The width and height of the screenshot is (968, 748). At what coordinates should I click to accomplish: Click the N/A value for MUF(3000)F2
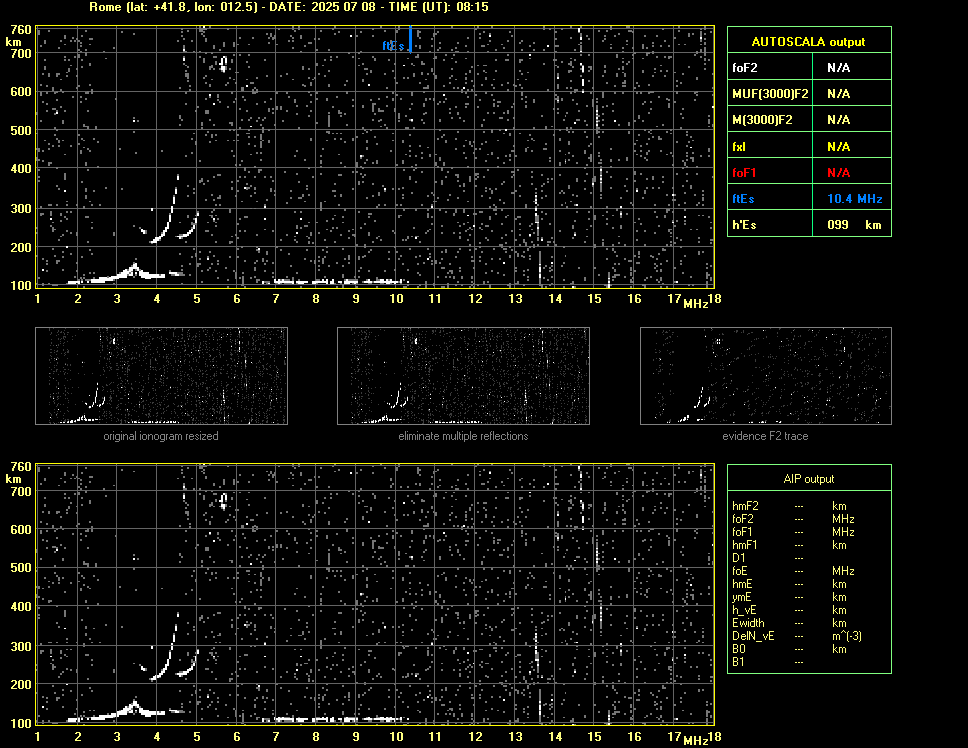coord(838,94)
